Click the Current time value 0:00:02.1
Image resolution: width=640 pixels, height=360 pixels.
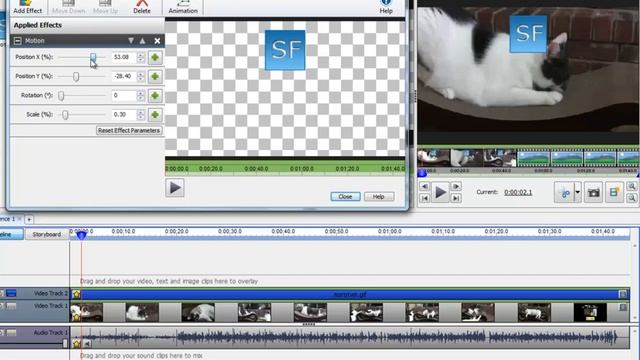coord(518,192)
